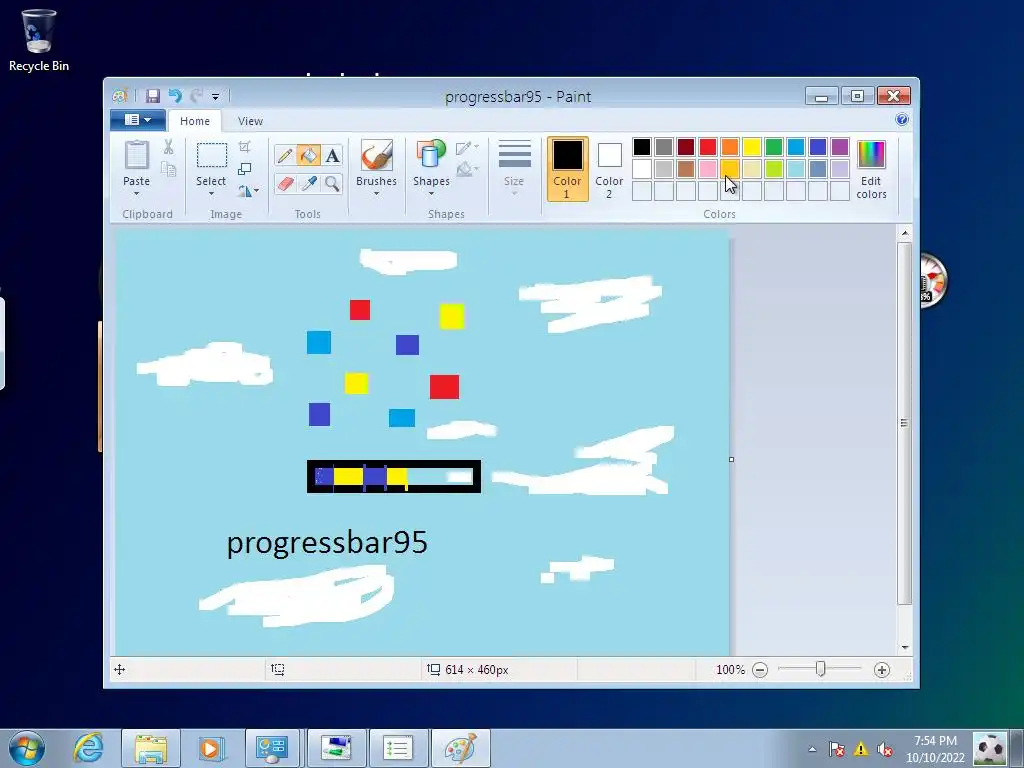Launch Internet Explorer from taskbar
The width and height of the screenshot is (1024, 768).
click(88, 748)
